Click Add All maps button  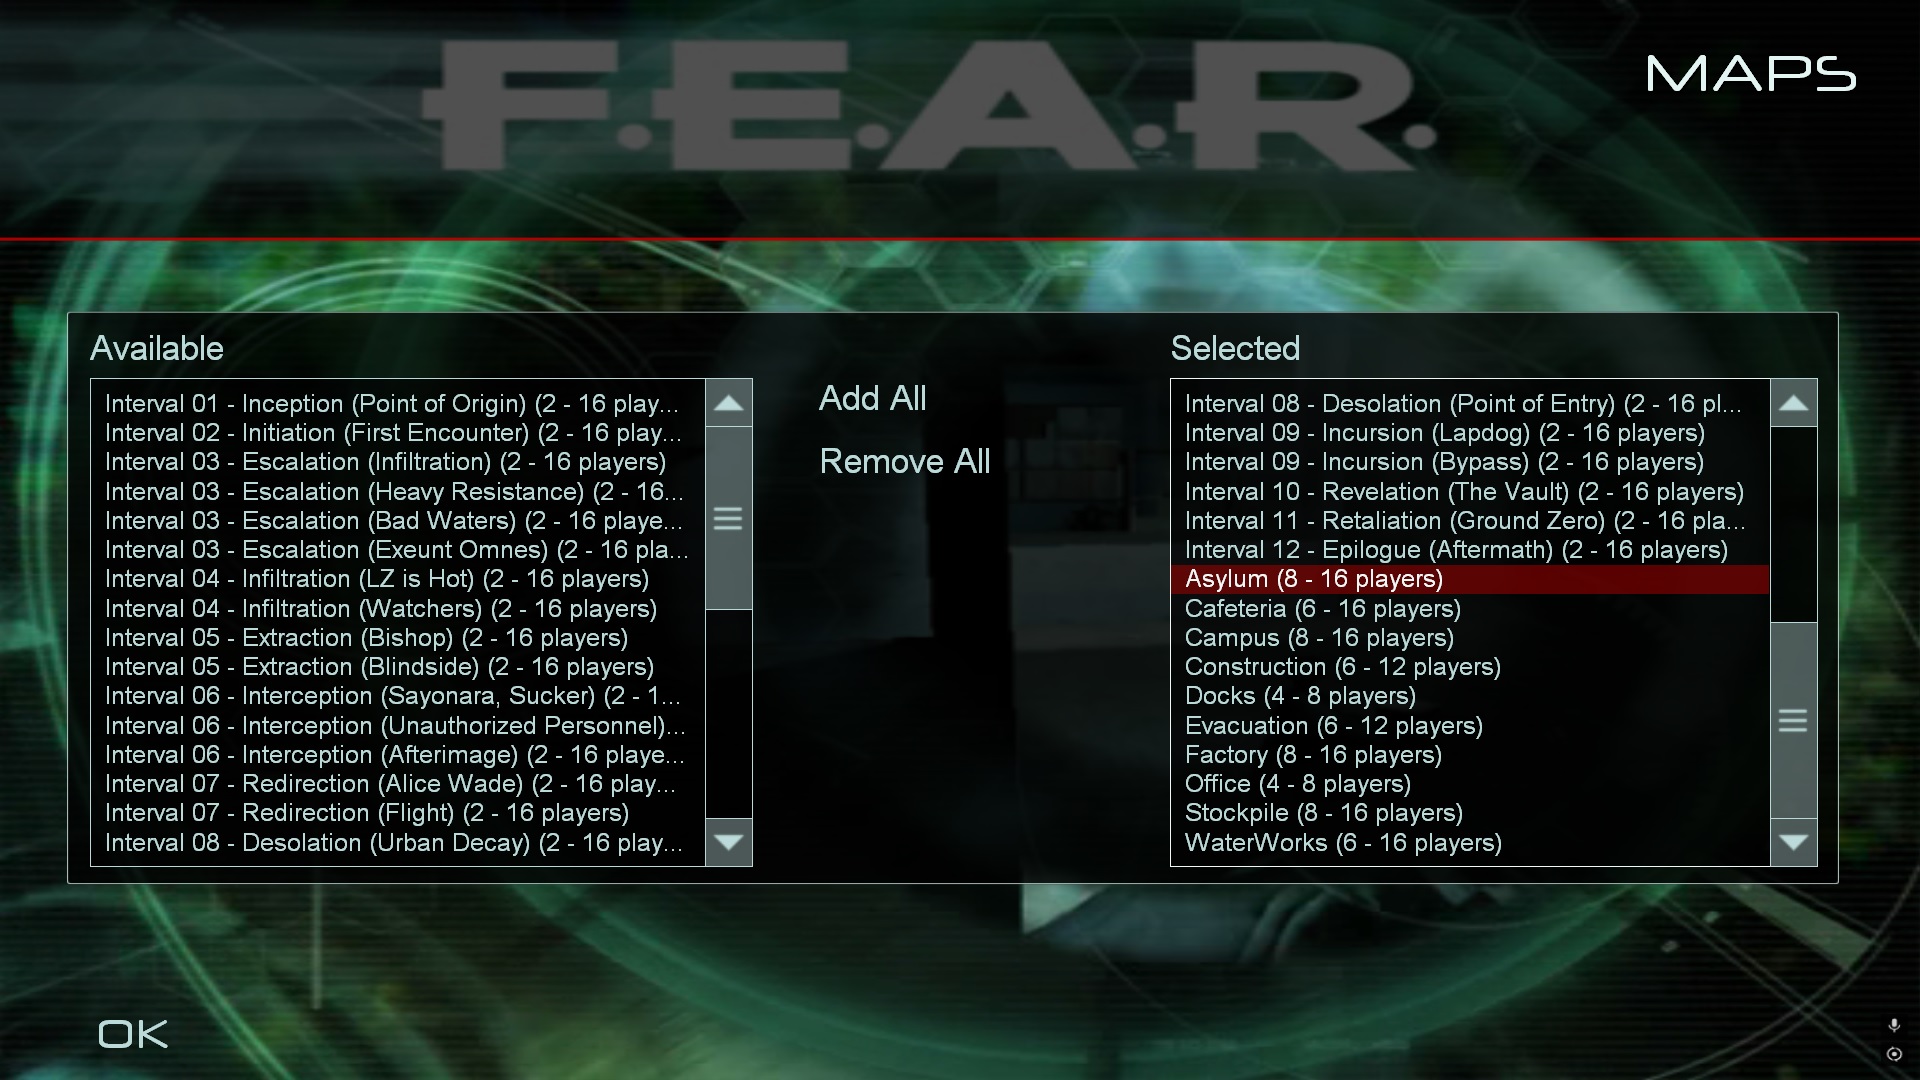872,398
